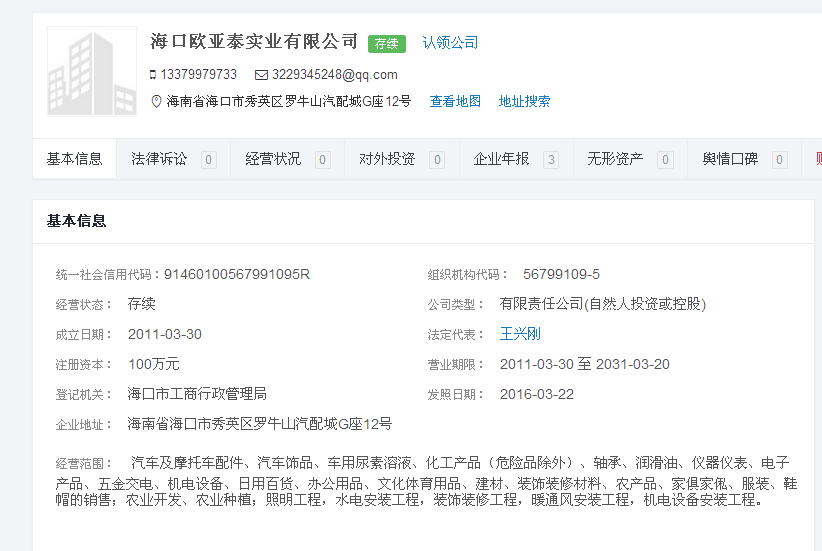Switch to the 无形资产 tab
The image size is (822, 551).
[616, 159]
